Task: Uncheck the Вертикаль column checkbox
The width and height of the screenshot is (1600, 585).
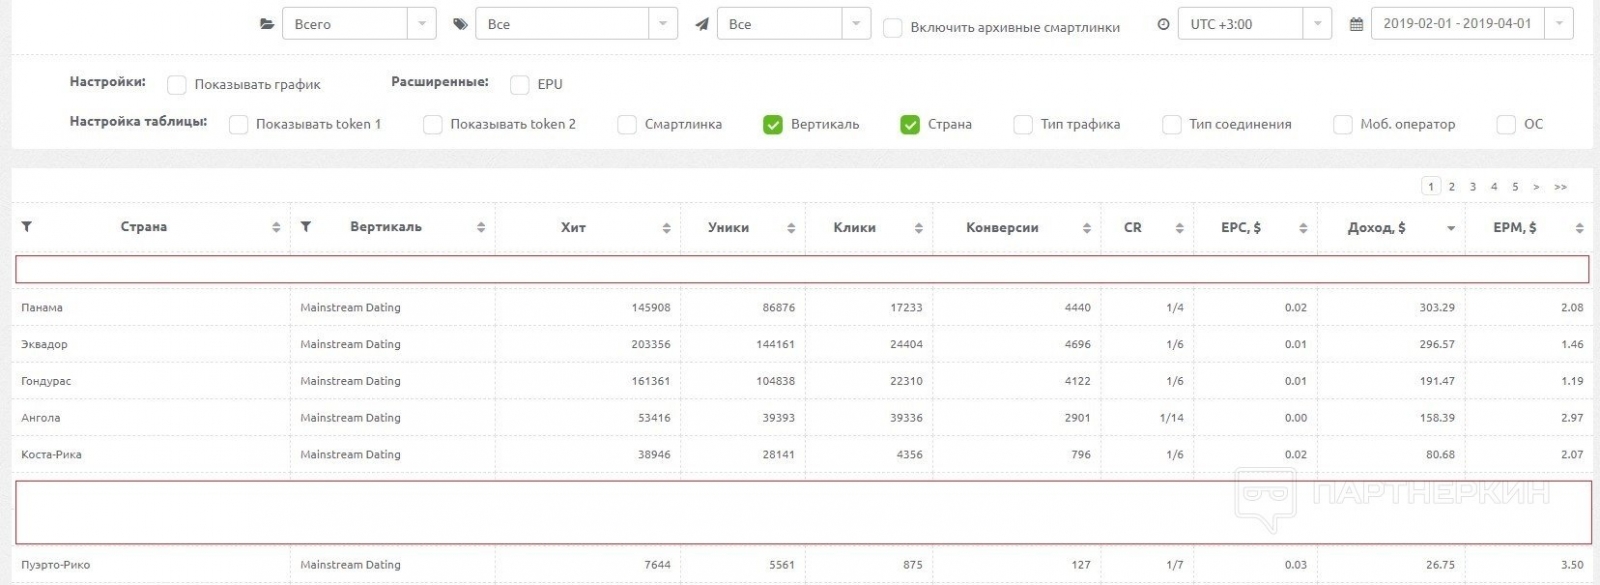Action: point(773,125)
